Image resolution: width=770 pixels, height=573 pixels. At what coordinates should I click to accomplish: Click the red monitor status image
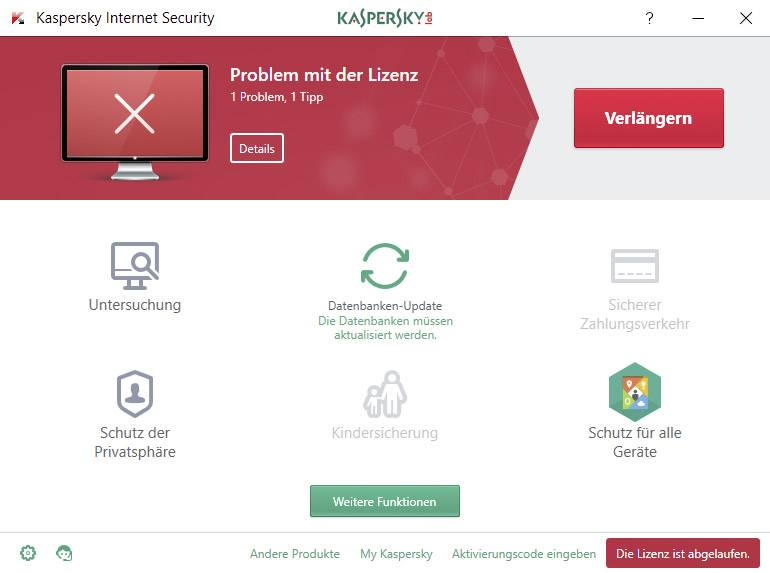(x=135, y=122)
